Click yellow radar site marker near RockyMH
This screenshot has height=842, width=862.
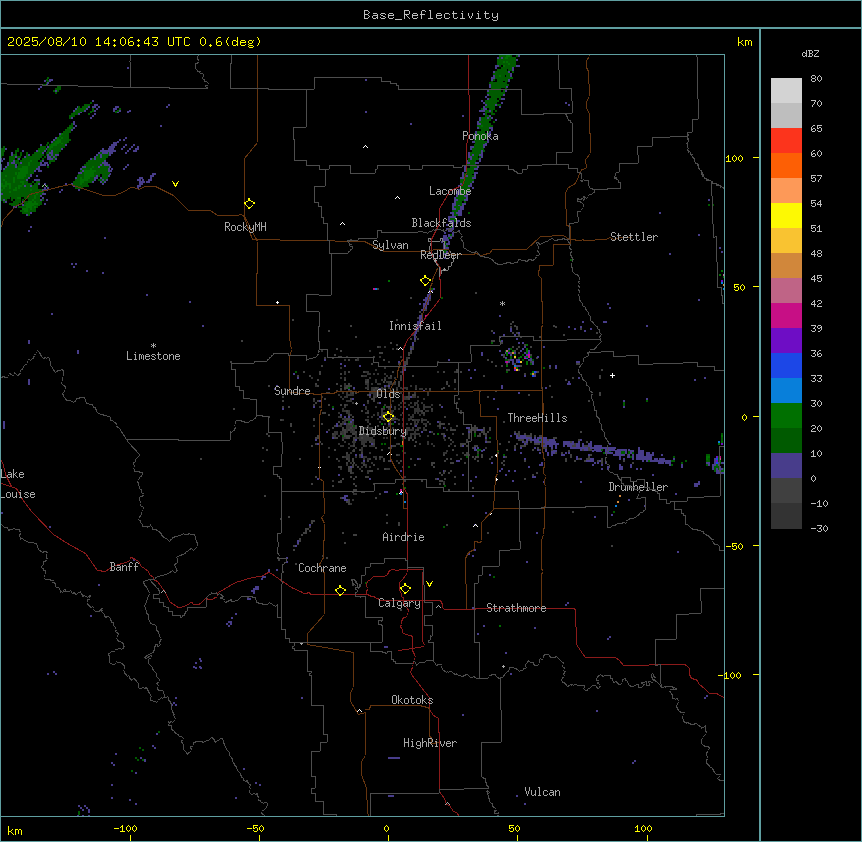249,204
